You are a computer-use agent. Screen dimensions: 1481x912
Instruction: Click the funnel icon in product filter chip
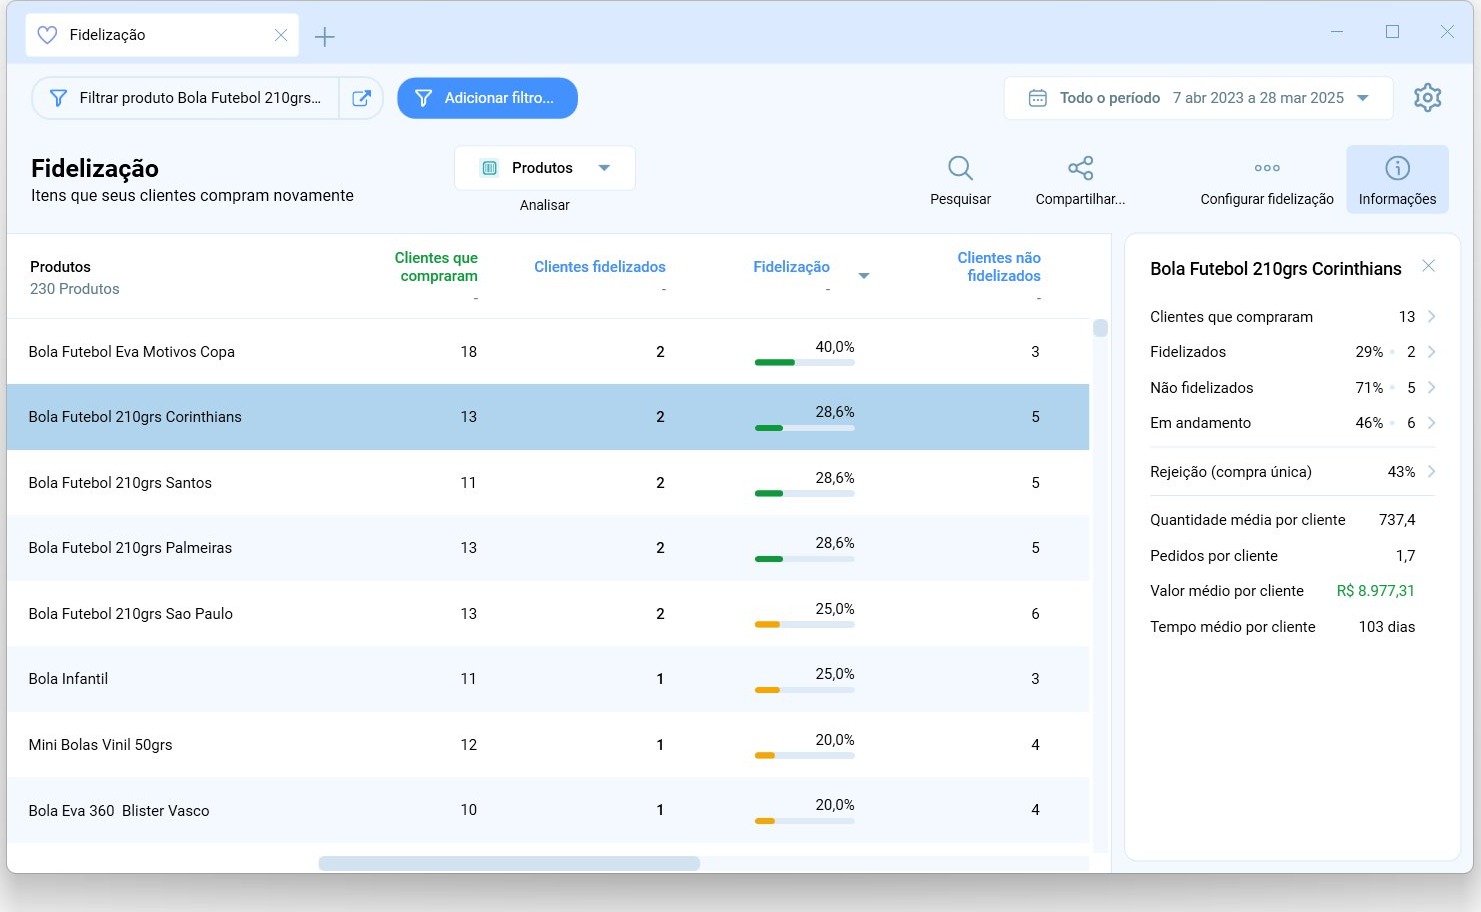(58, 98)
